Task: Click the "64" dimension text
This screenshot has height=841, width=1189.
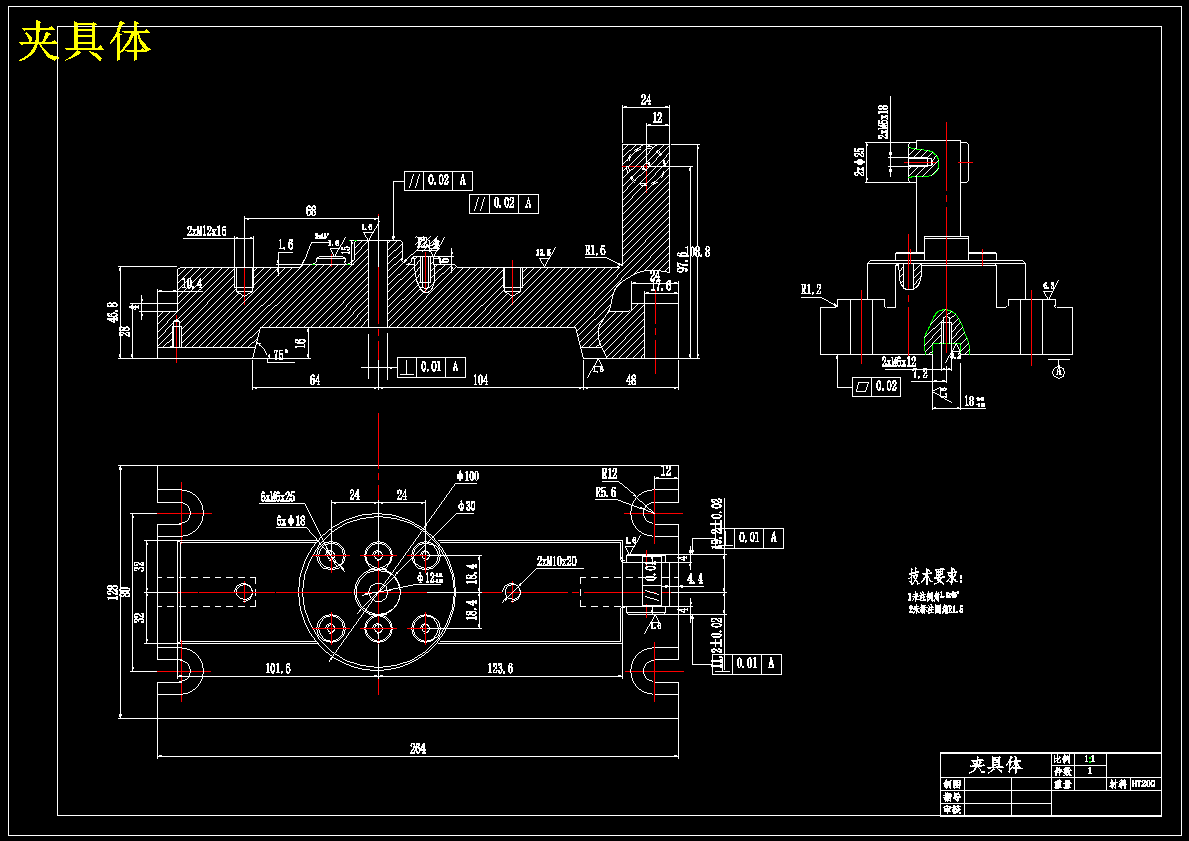Action: [x=314, y=380]
